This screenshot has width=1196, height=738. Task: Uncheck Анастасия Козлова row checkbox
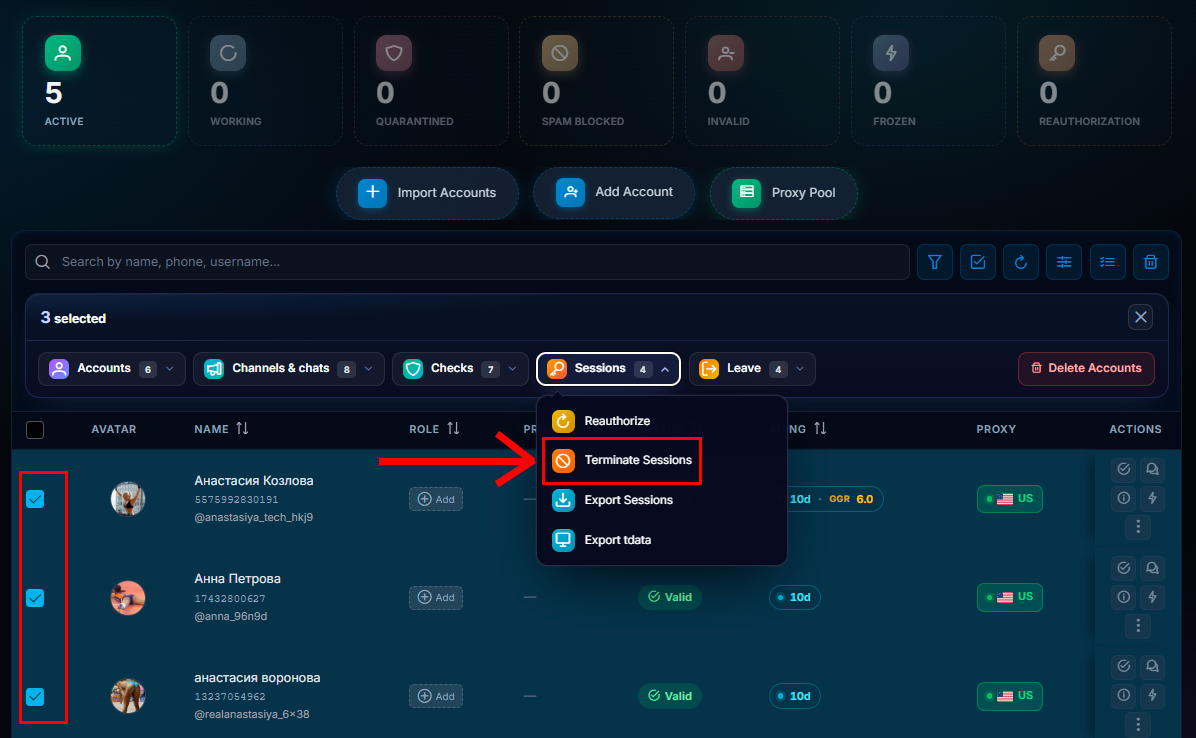(x=35, y=499)
